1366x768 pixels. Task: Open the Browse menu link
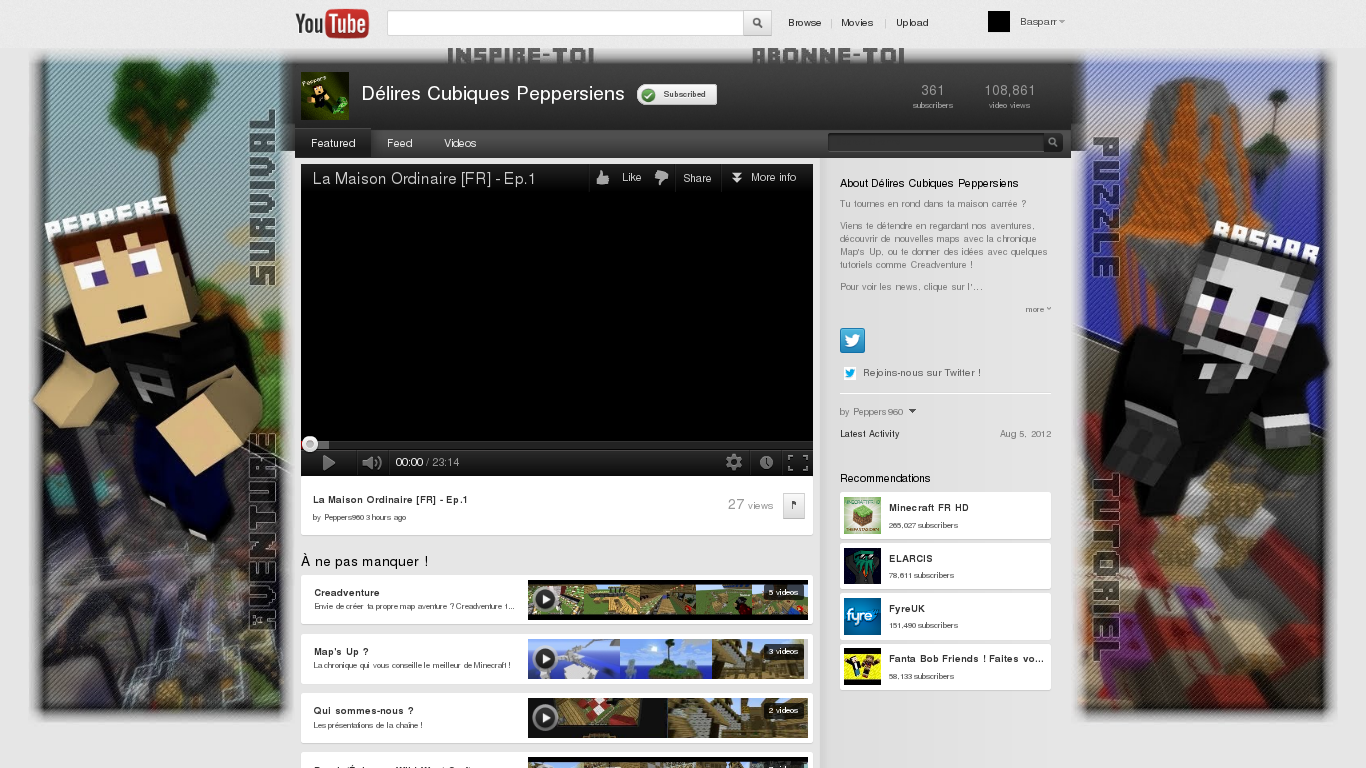click(805, 22)
